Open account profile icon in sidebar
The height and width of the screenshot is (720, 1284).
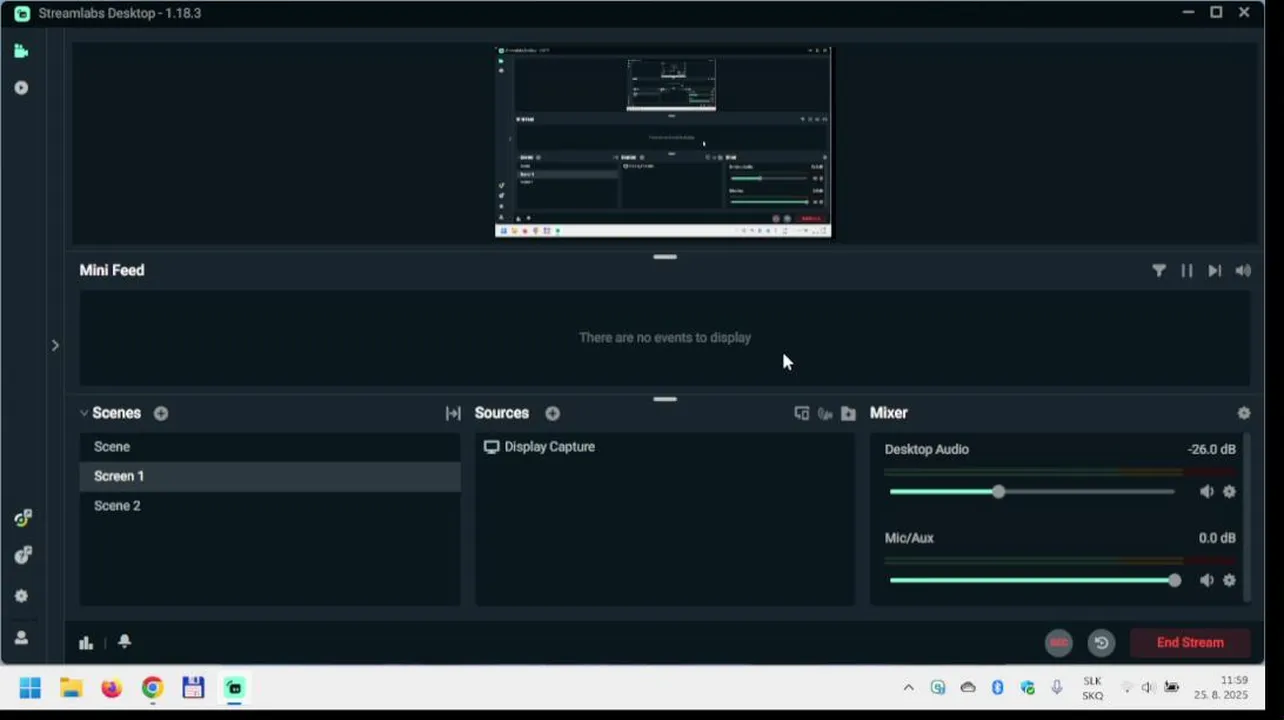pos(21,638)
